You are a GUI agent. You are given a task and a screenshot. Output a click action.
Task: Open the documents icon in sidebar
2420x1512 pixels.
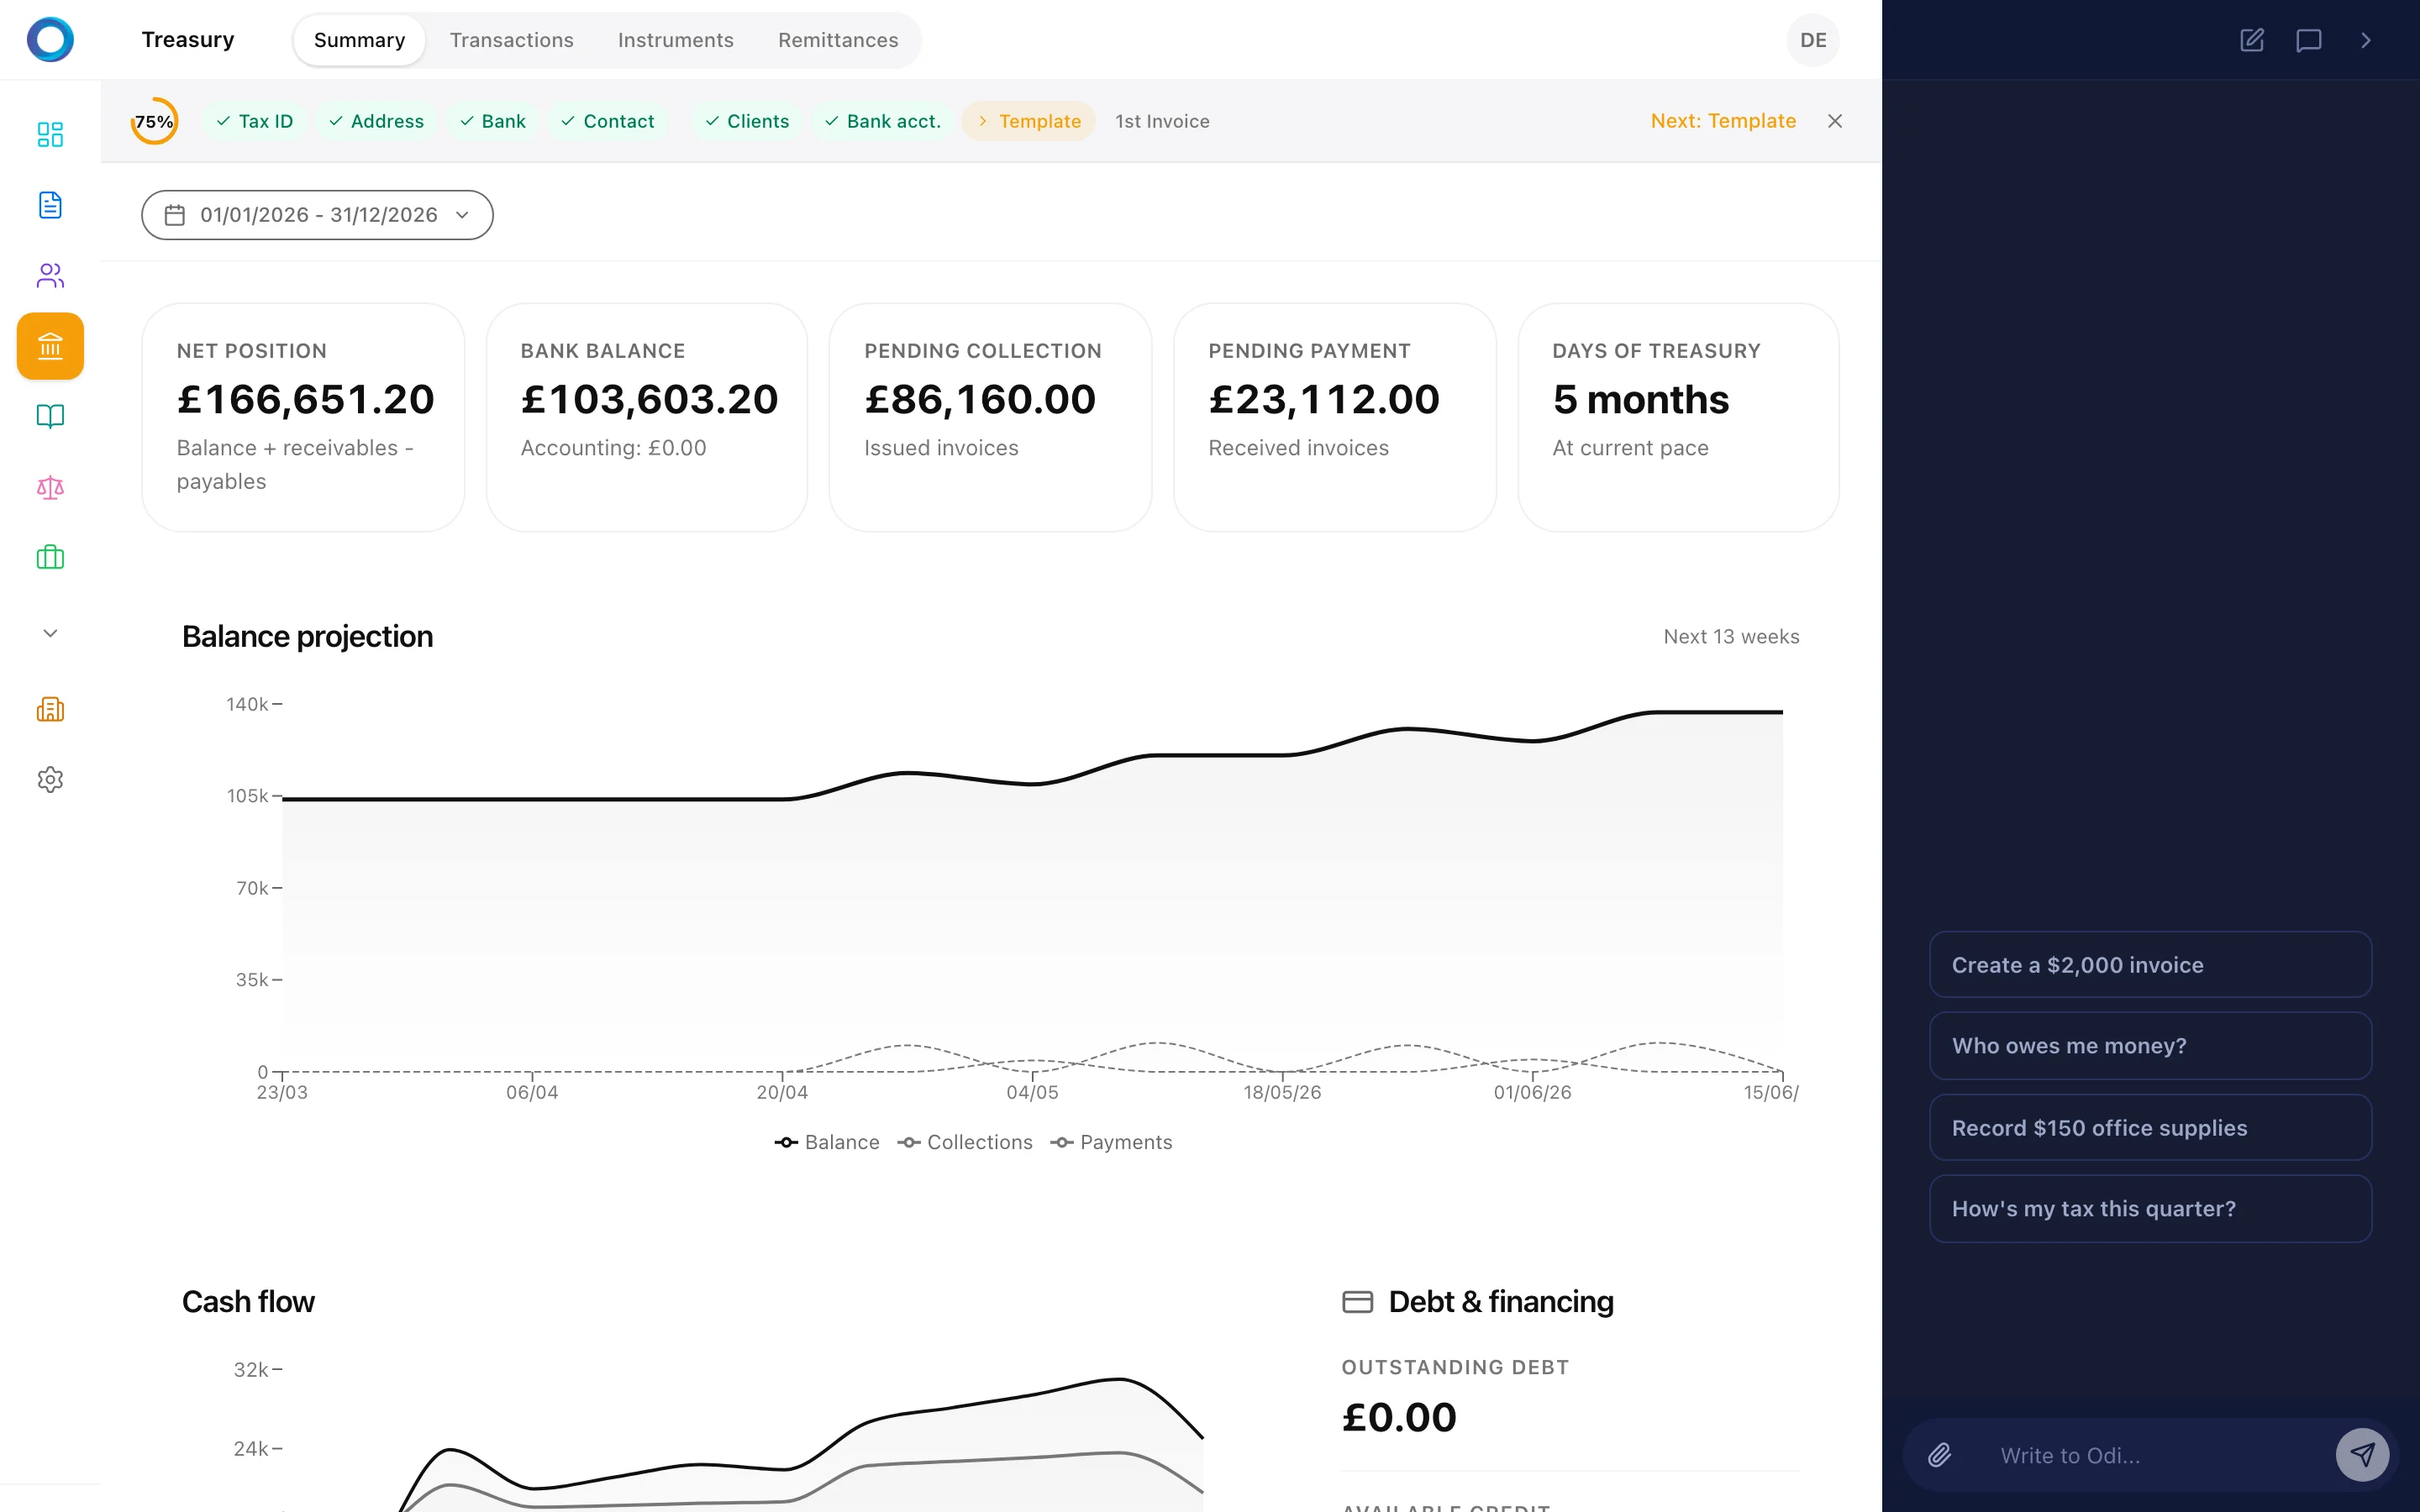point(50,205)
